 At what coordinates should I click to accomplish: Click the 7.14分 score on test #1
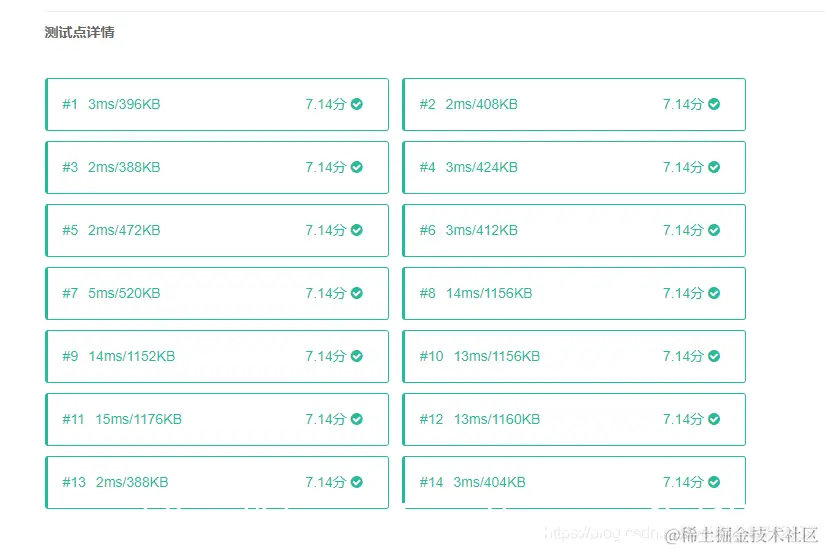pyautogui.click(x=326, y=104)
